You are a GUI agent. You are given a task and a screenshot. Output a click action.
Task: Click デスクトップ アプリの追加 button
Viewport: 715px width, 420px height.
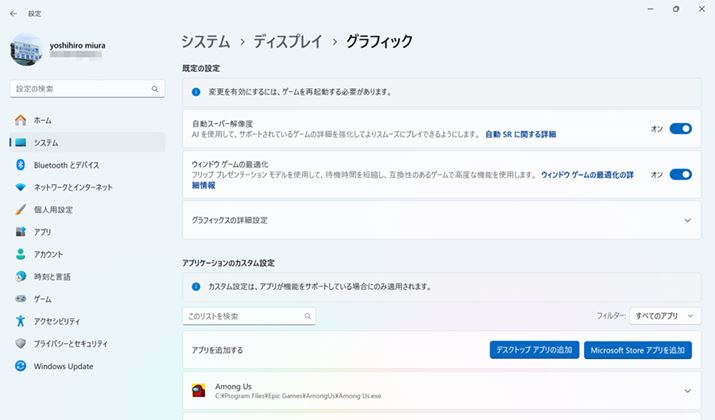point(535,350)
